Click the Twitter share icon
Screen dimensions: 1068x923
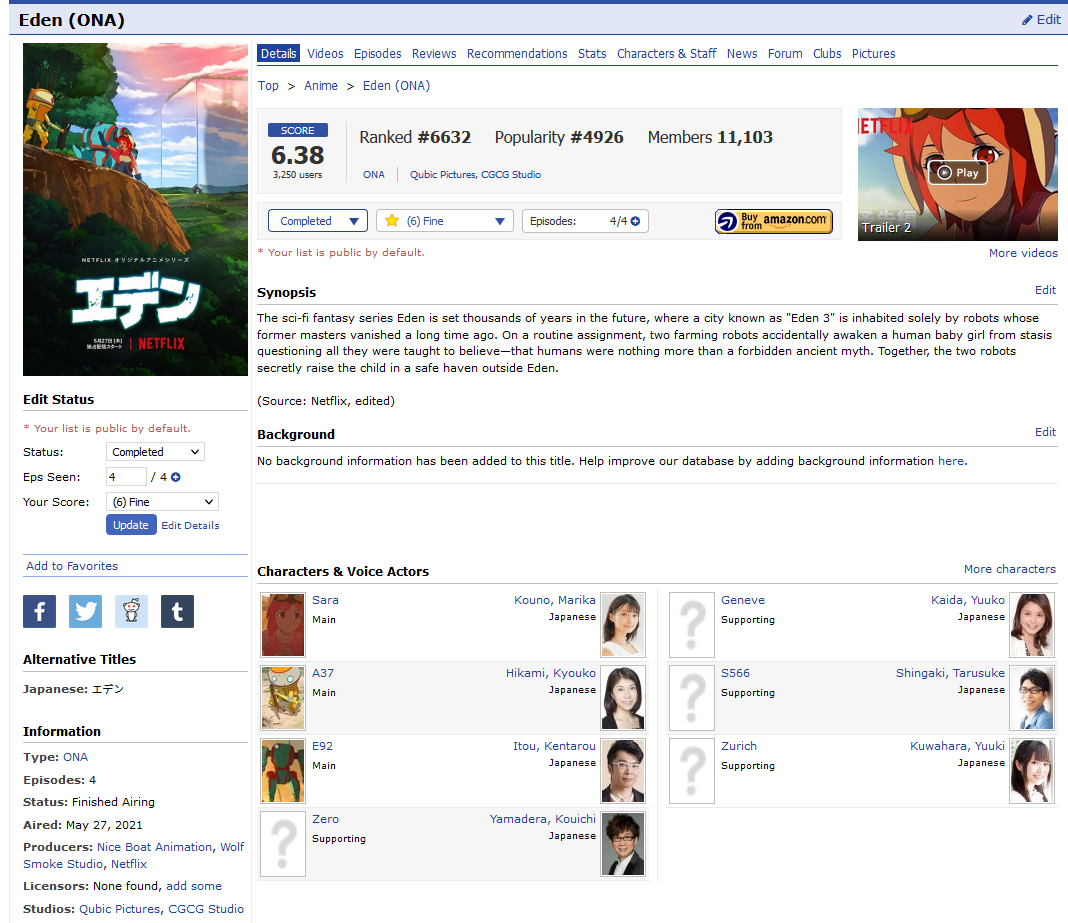pyautogui.click(x=85, y=611)
